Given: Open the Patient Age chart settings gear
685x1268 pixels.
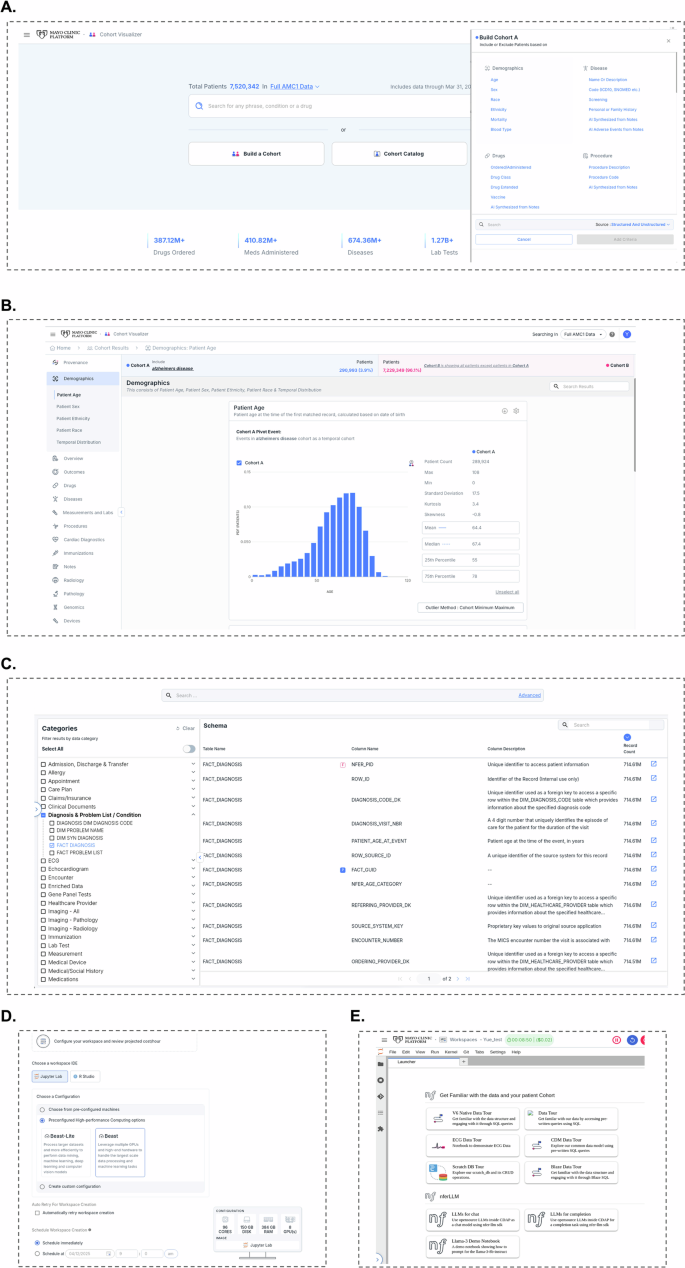Looking at the screenshot, I should point(517,411).
